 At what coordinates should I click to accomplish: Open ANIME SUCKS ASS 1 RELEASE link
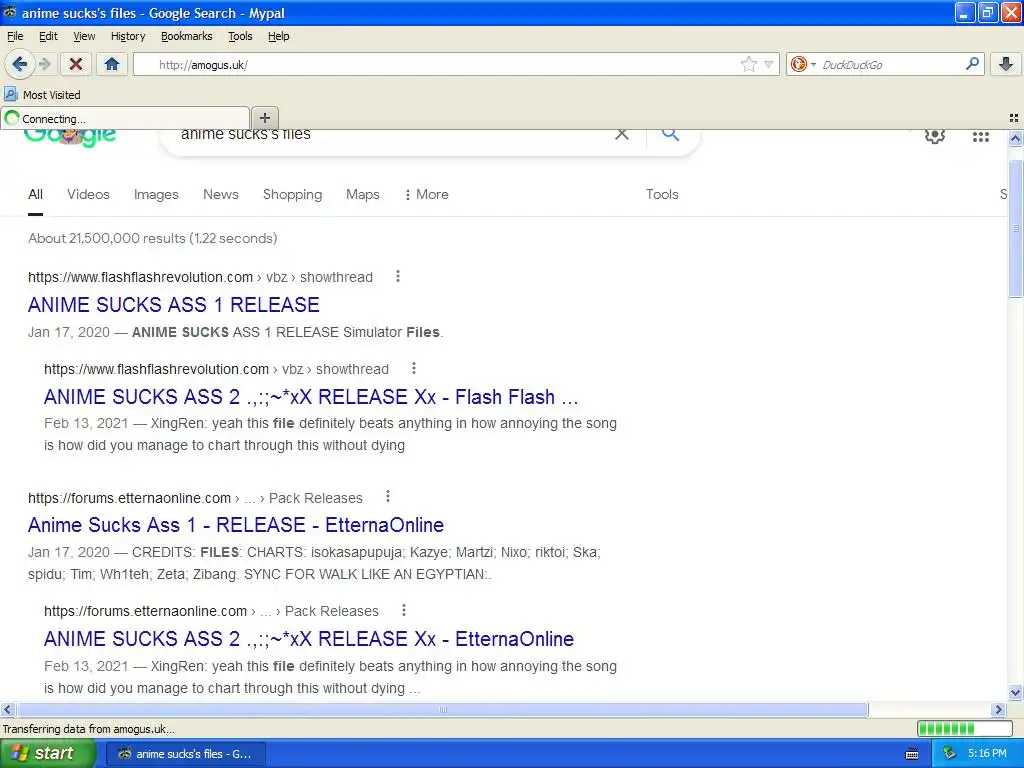click(x=174, y=304)
